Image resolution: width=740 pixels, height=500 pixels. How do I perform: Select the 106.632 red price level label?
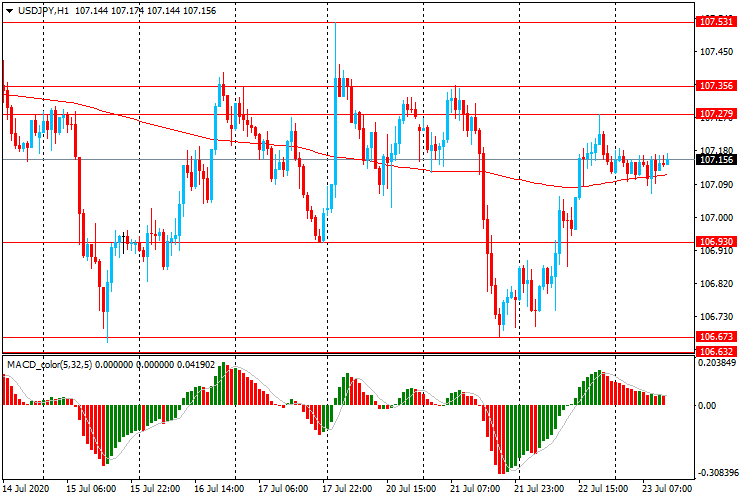(x=716, y=351)
